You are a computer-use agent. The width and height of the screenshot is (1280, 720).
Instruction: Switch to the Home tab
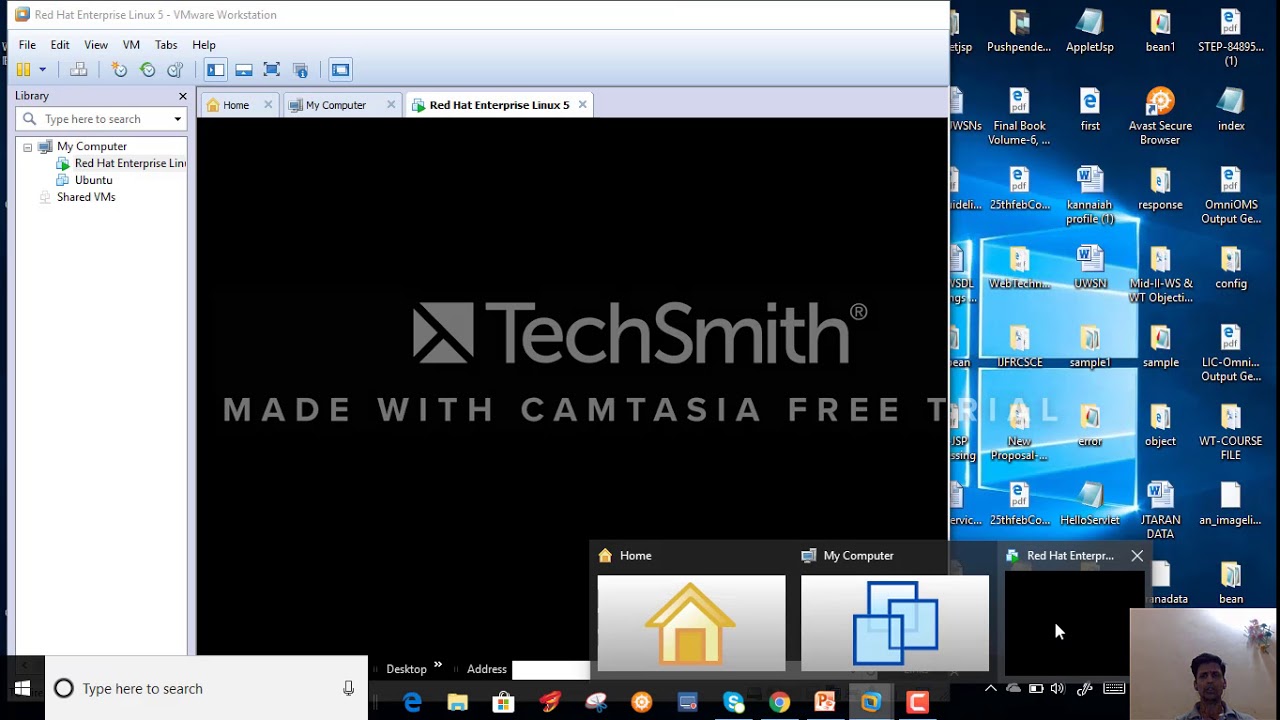236,105
